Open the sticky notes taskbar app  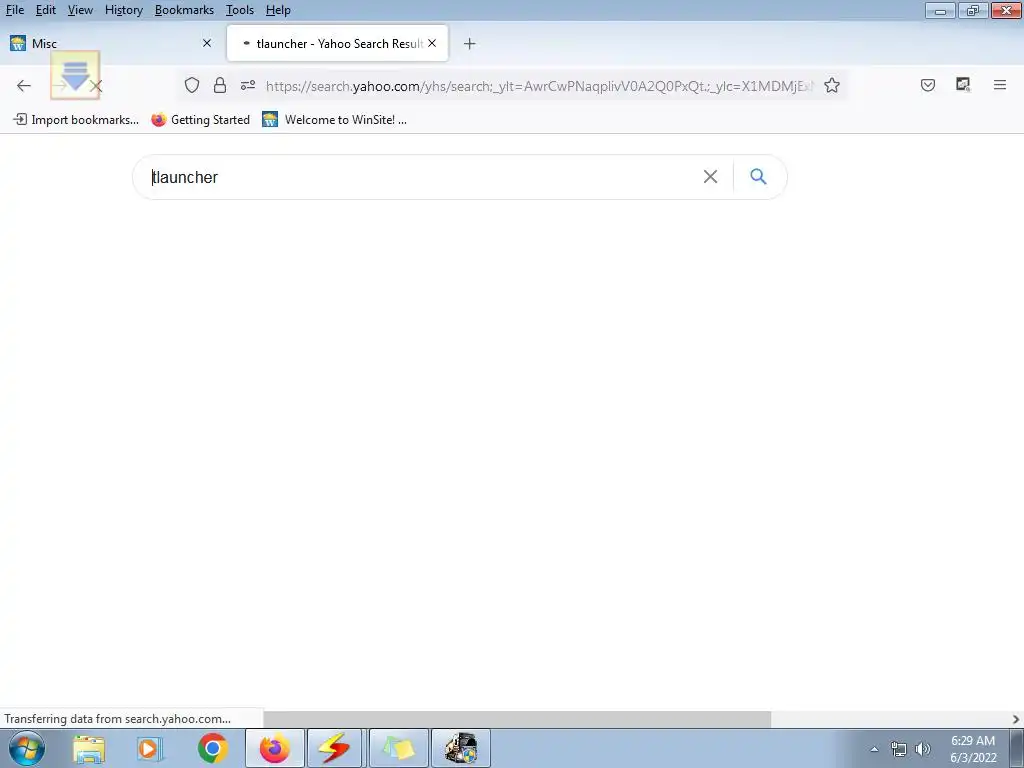[399, 748]
